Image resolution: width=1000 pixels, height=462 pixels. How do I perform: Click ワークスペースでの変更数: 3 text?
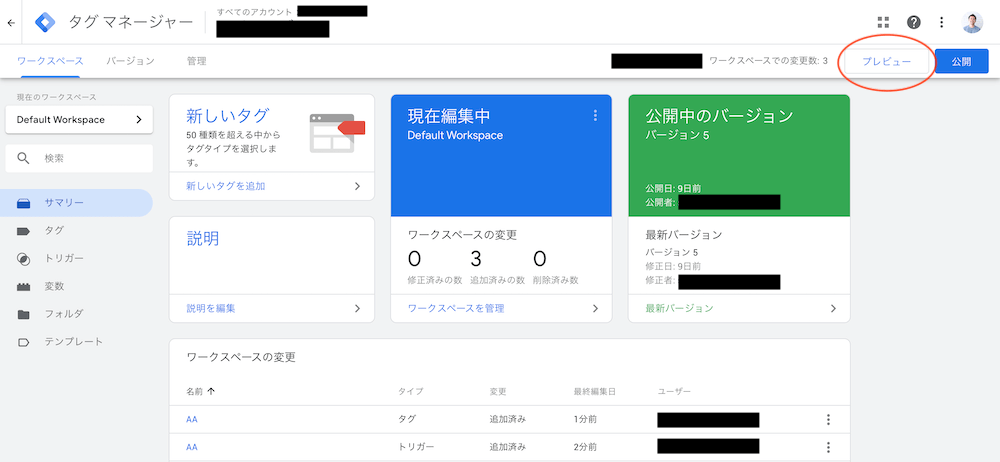pos(768,61)
